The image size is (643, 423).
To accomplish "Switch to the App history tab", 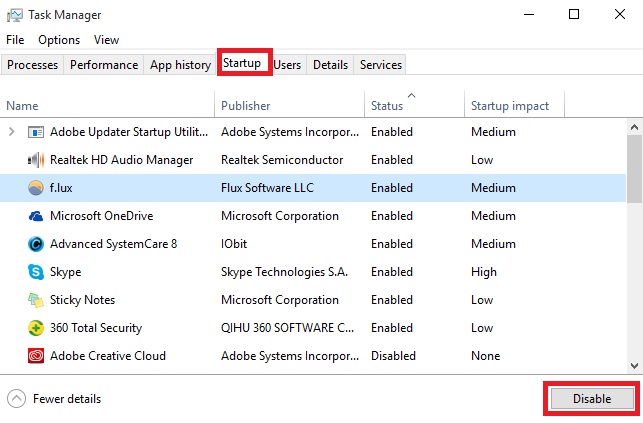I will (x=180, y=65).
